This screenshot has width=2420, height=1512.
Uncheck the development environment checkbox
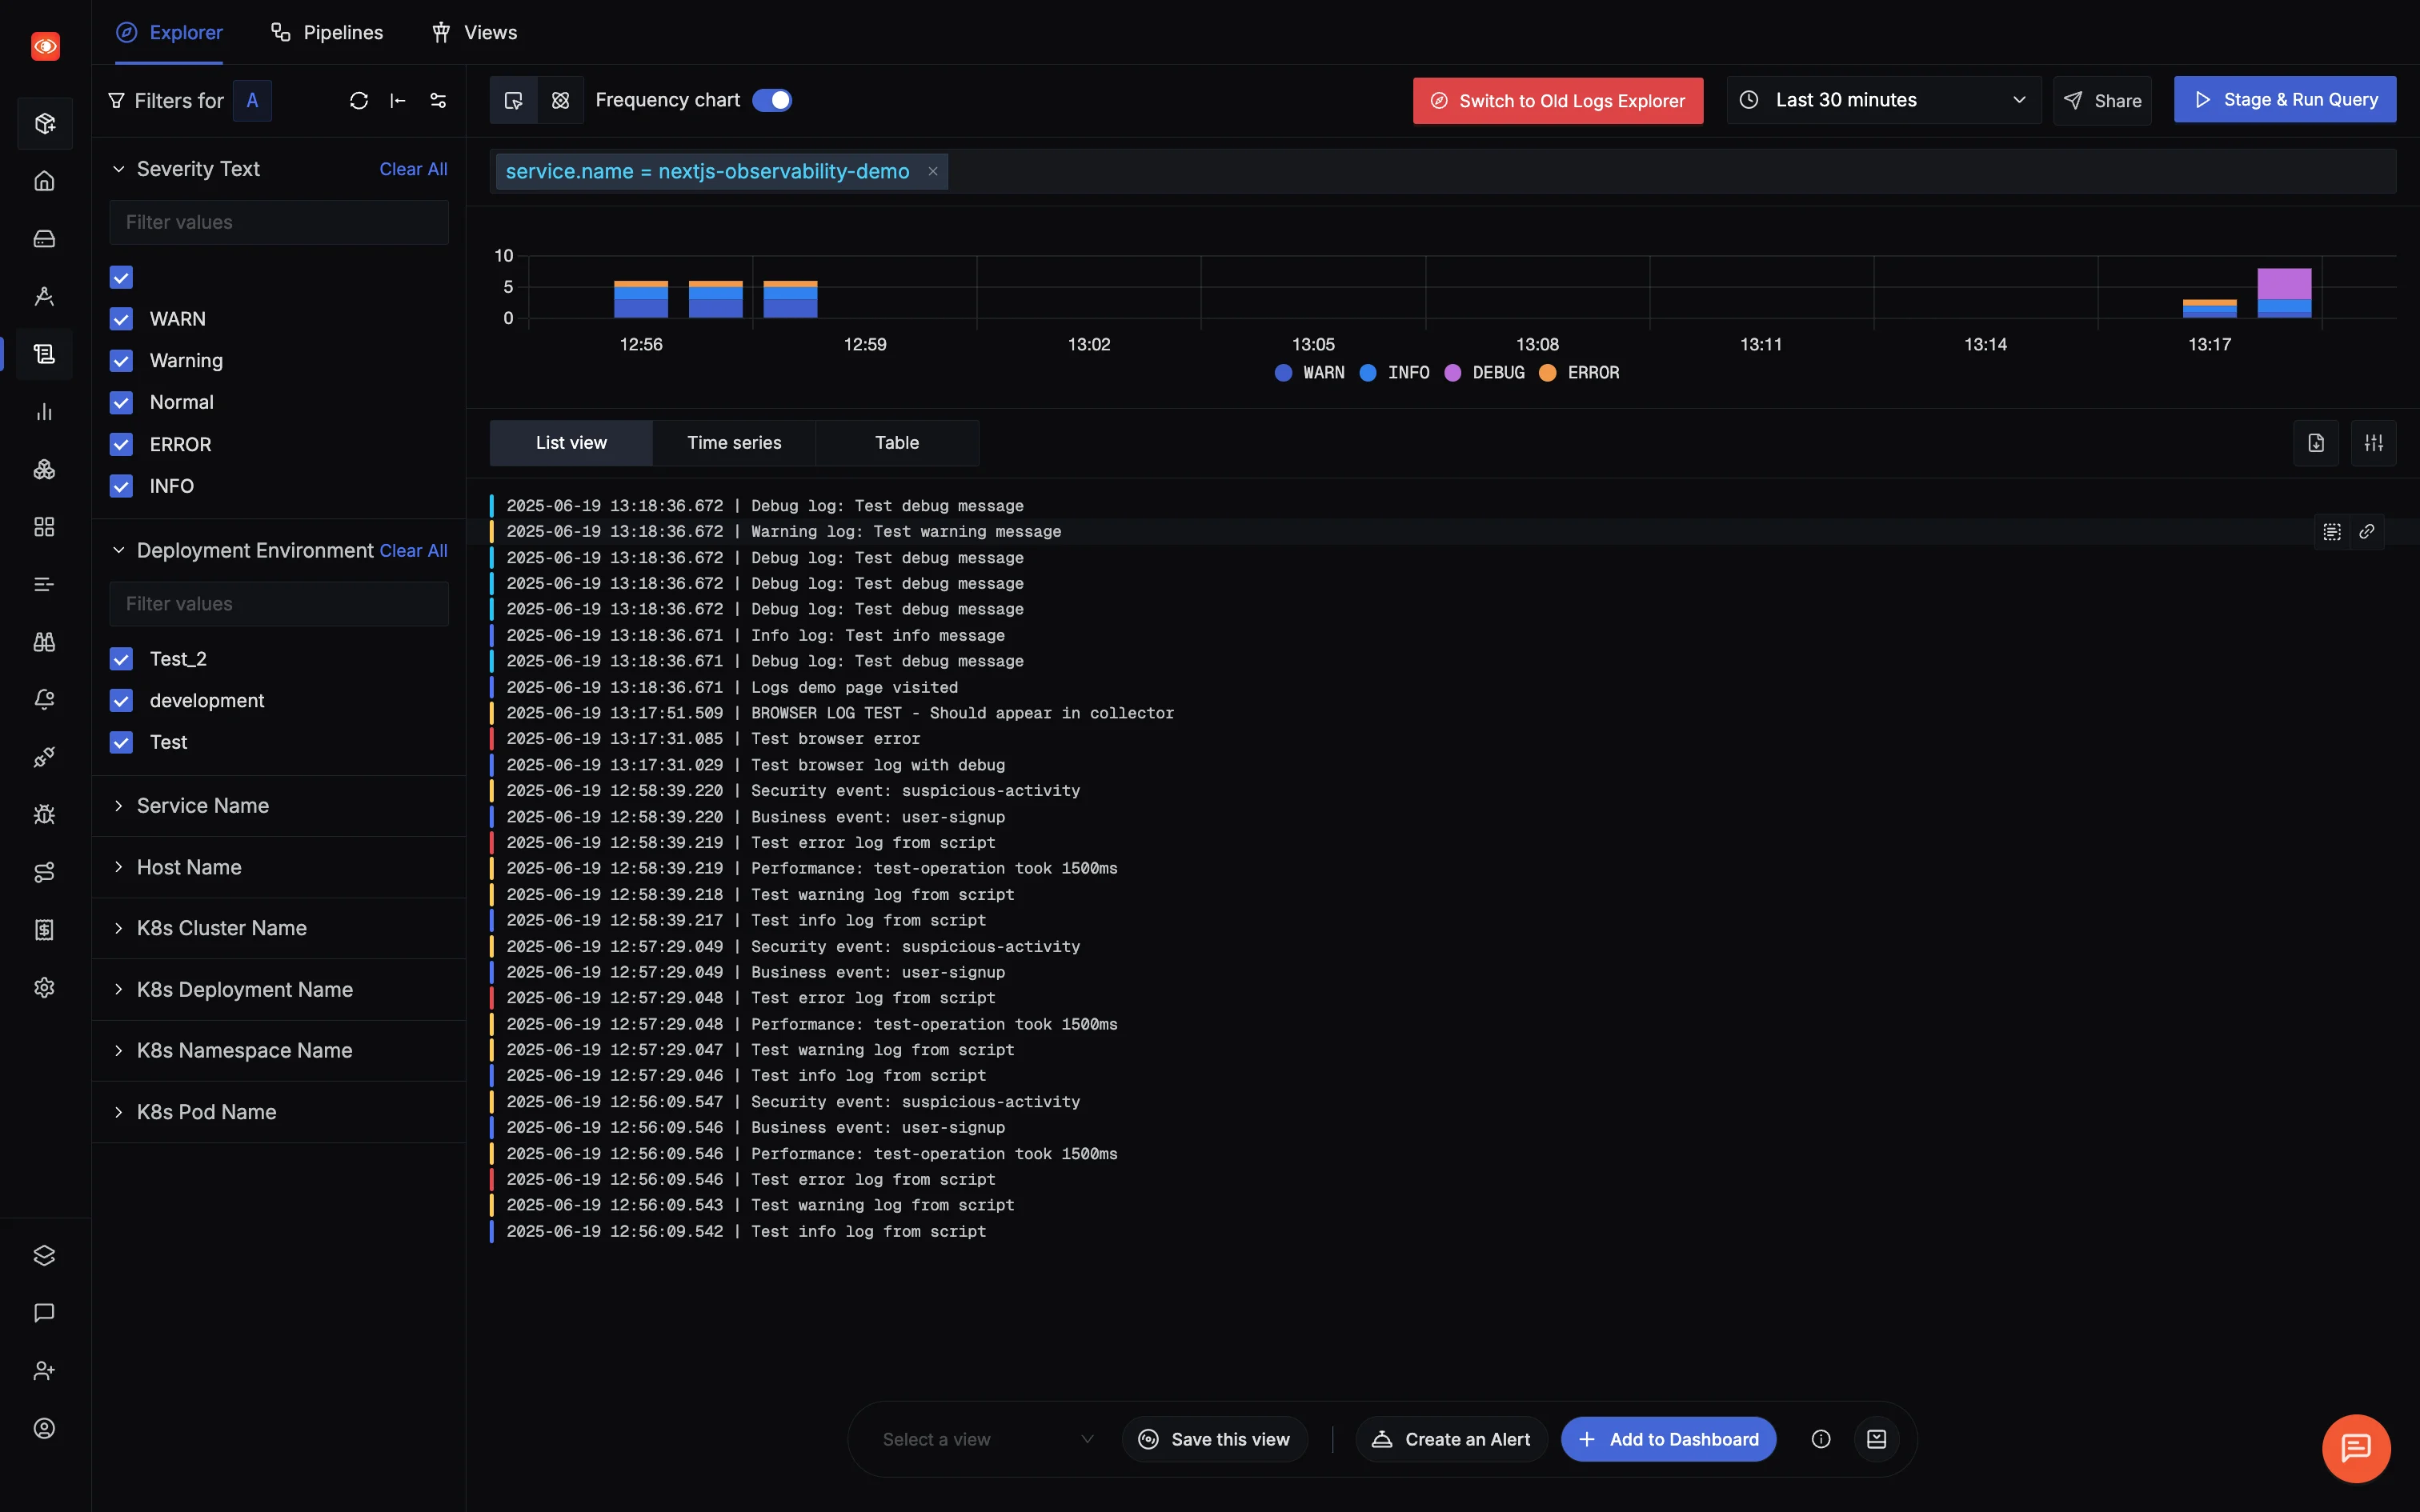point(121,701)
